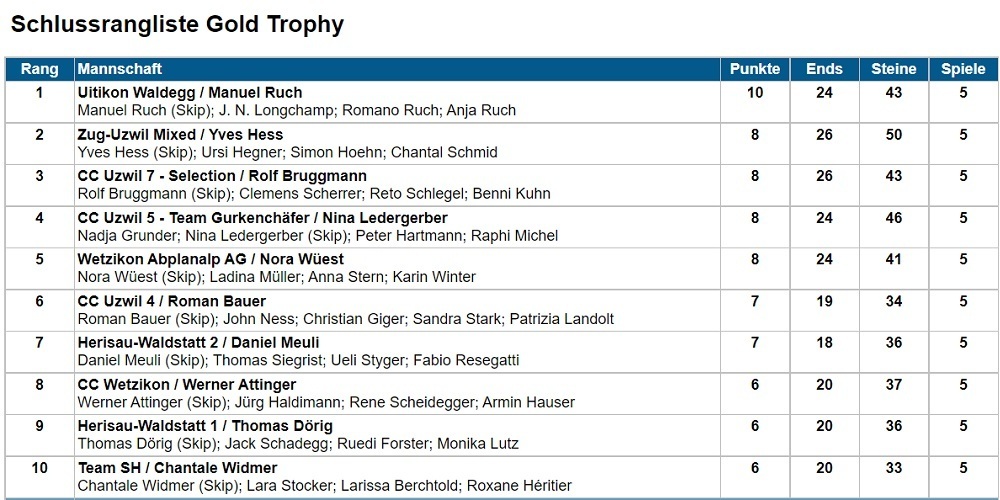Select team Zug-Uzwil Mixed / Yves Hess
1000x500 pixels.
point(180,135)
